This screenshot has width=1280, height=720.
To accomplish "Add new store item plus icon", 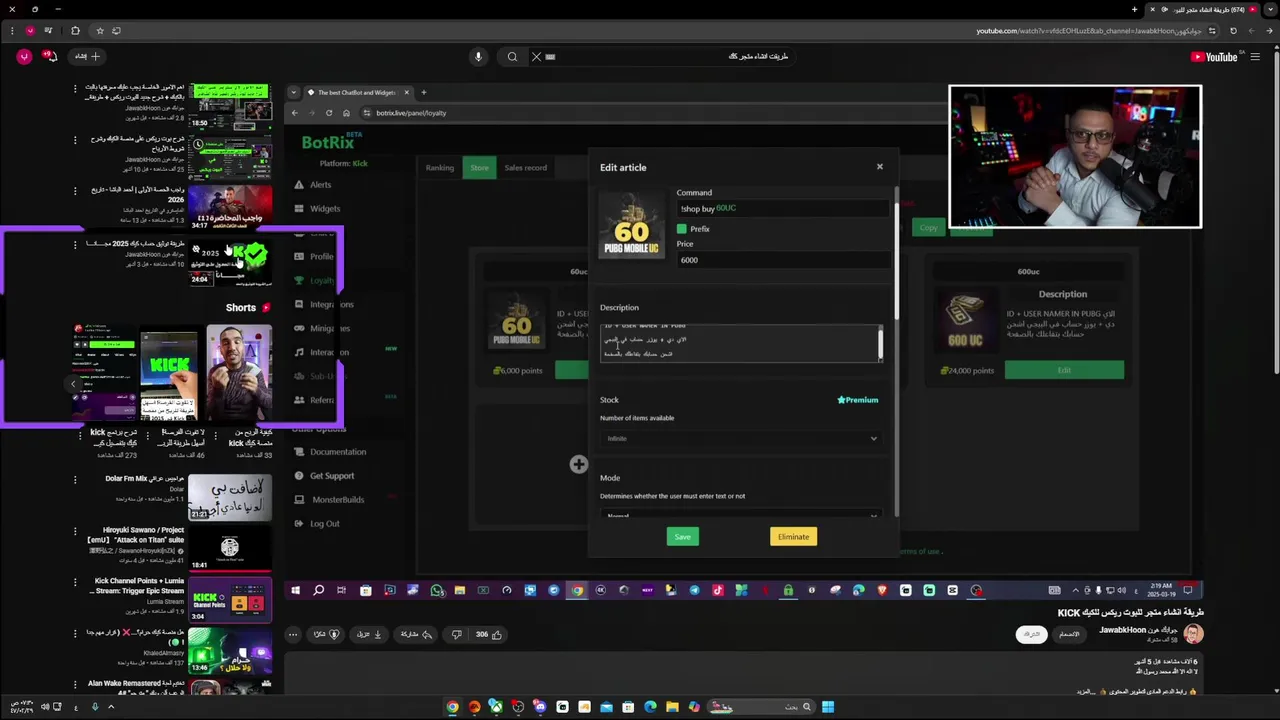I will (578, 464).
